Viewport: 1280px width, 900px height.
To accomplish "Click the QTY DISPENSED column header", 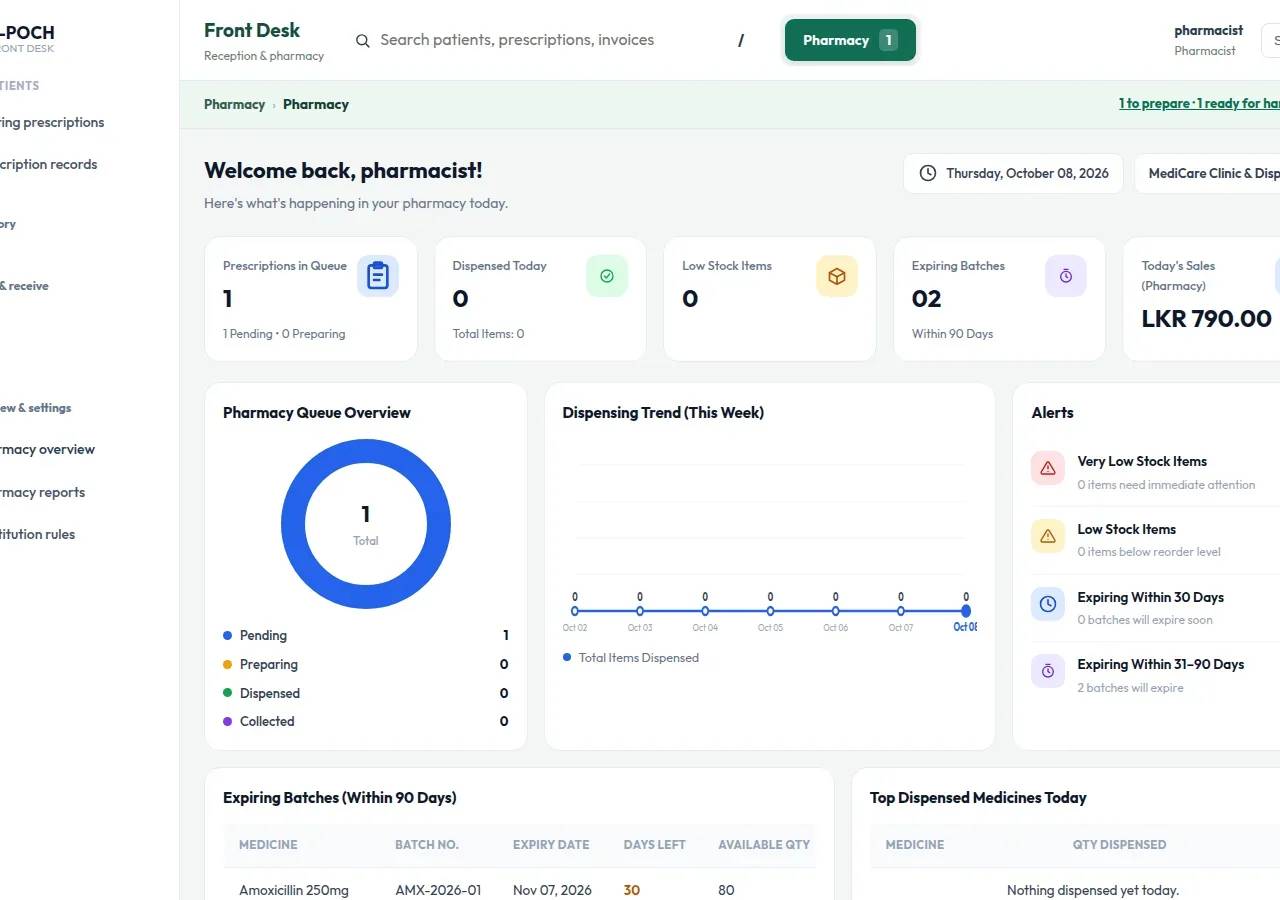I will (x=1119, y=845).
